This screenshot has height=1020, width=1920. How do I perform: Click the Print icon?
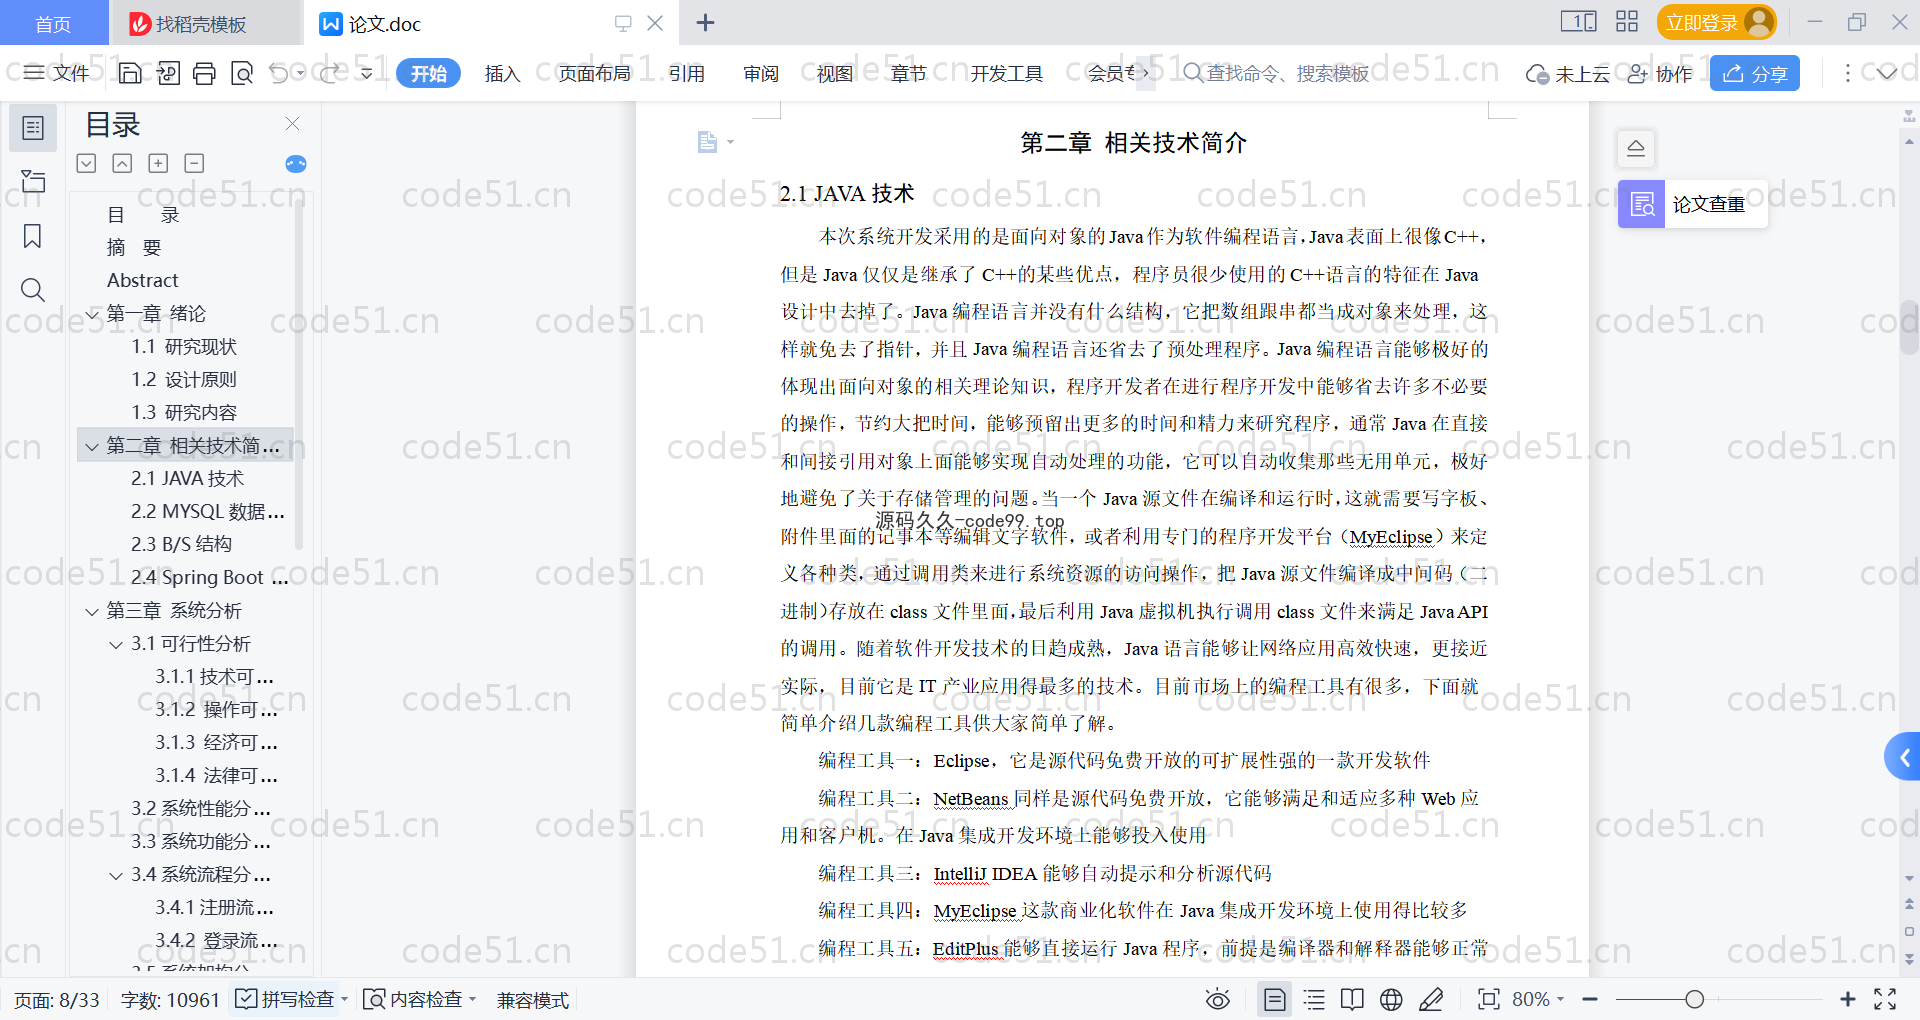coord(205,73)
